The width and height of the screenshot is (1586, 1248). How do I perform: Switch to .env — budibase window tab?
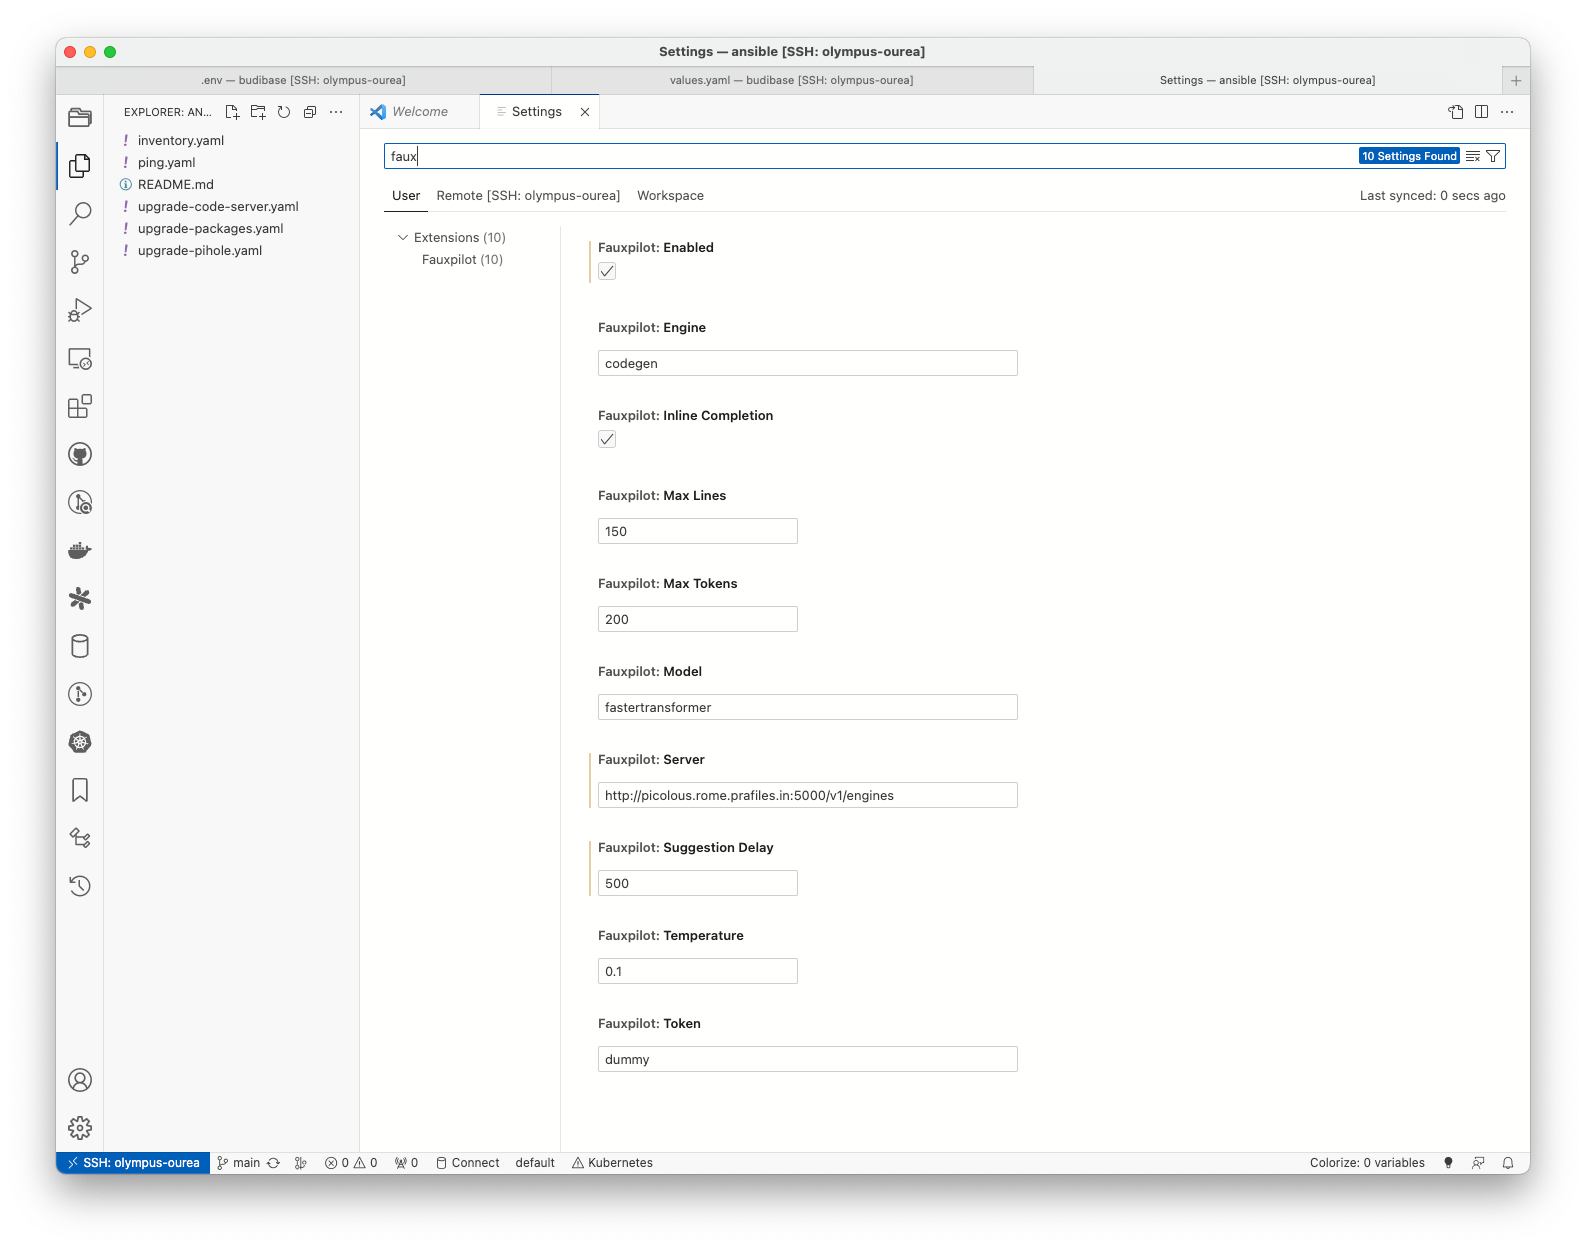(303, 80)
